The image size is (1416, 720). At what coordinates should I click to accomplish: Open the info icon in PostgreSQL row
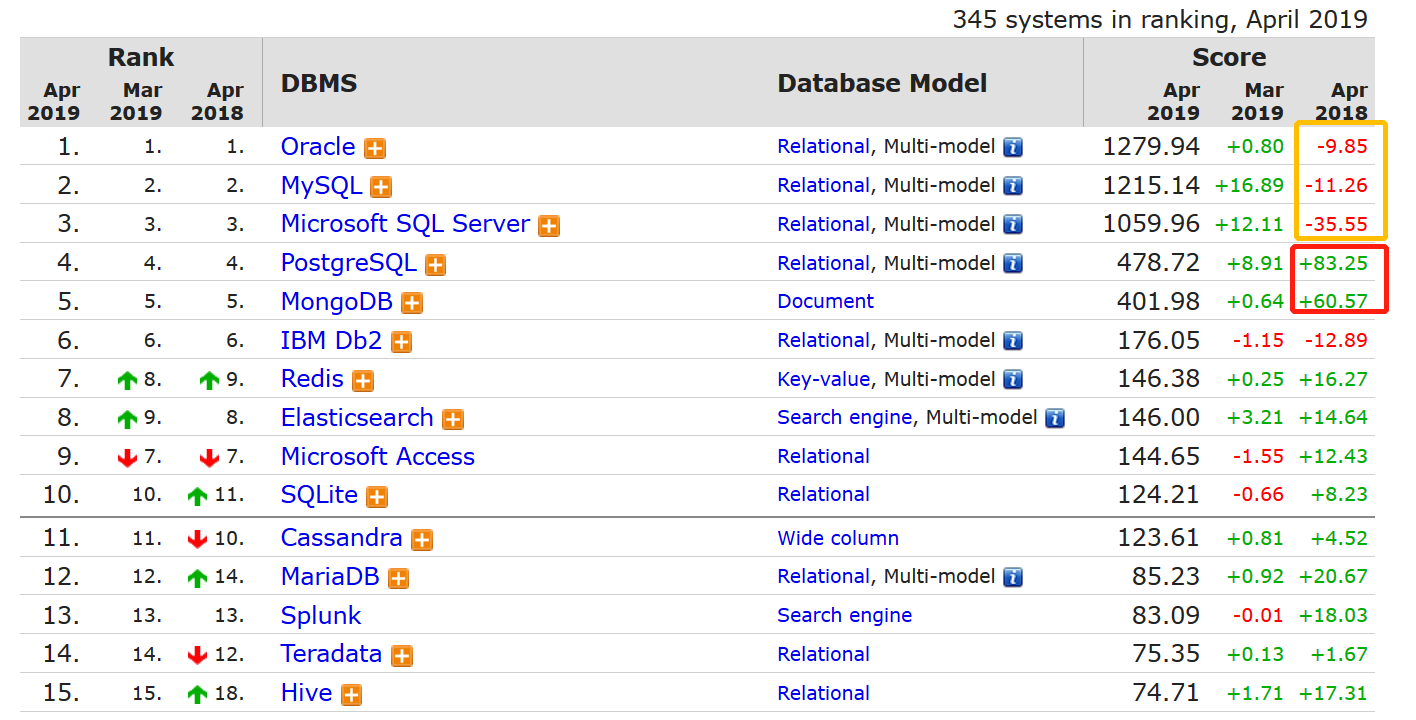click(x=1013, y=264)
